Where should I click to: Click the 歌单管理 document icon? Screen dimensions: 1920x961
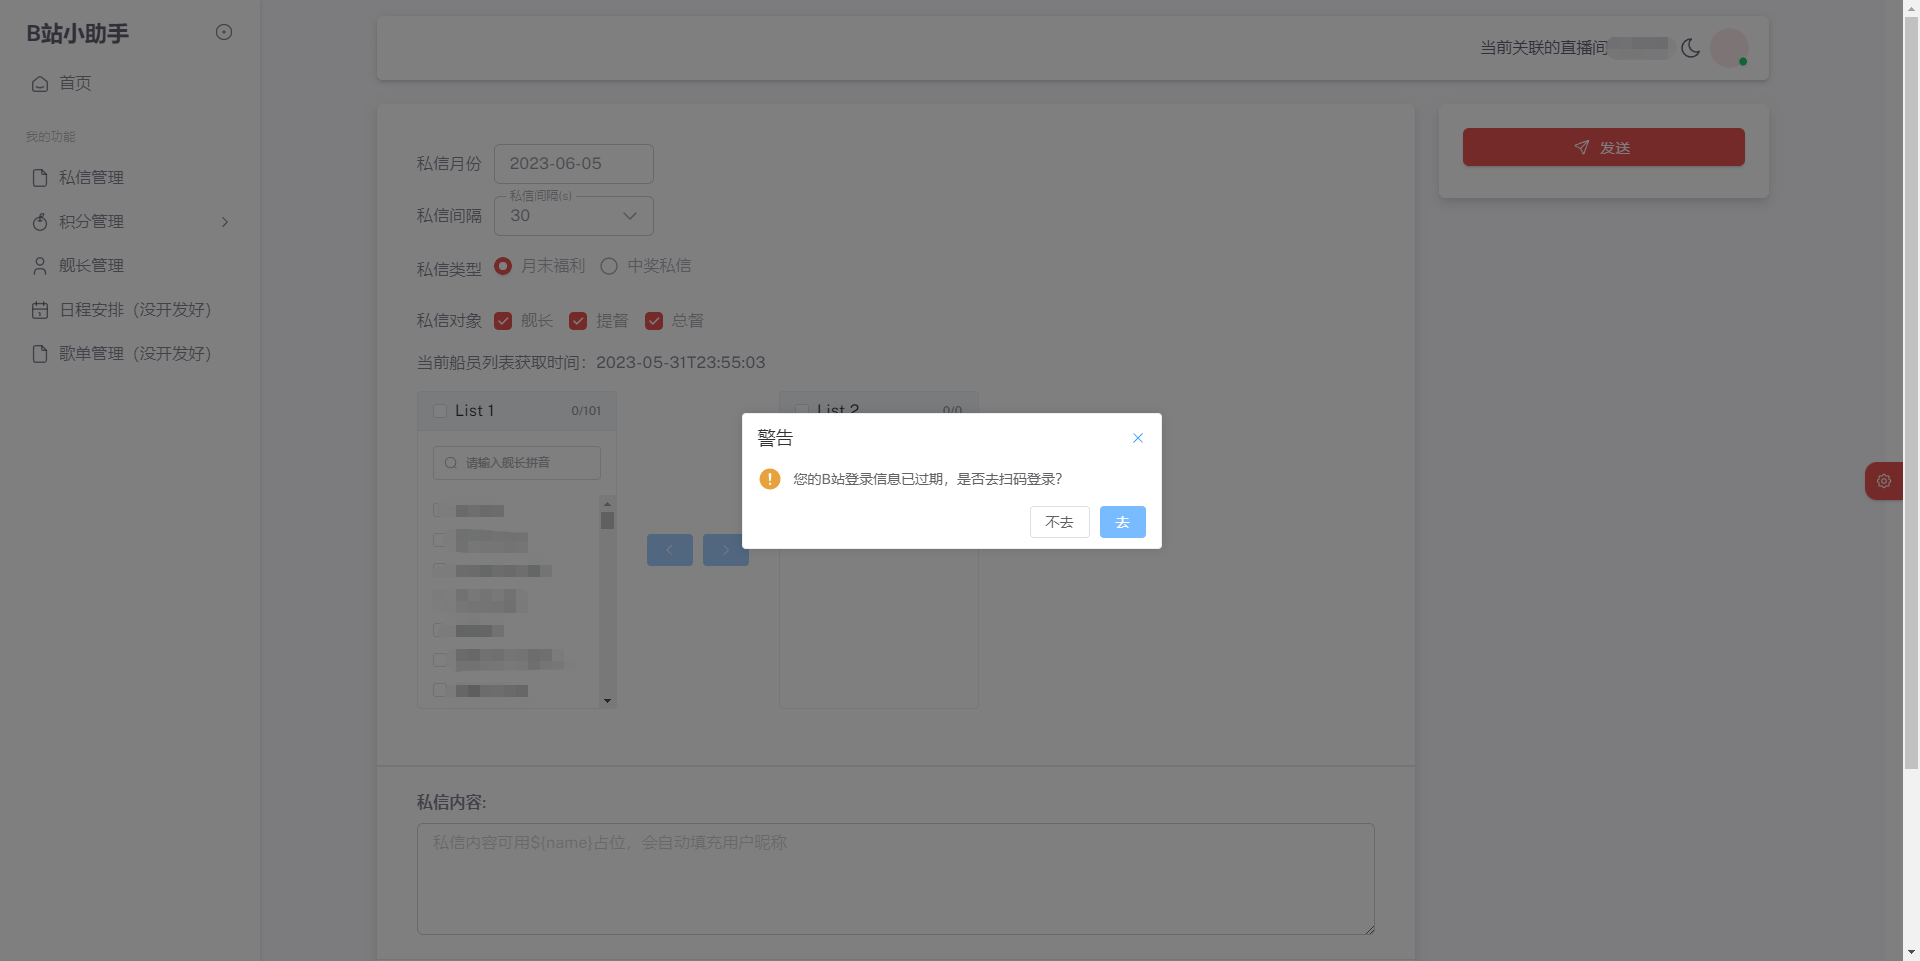(x=40, y=354)
